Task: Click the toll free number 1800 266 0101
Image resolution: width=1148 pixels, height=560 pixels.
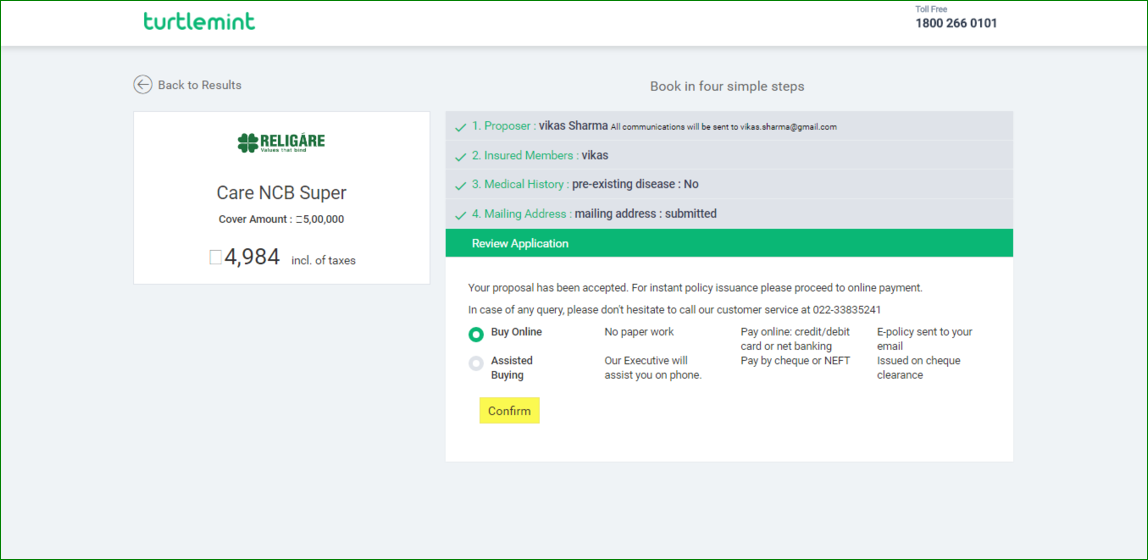Action: 956,23
